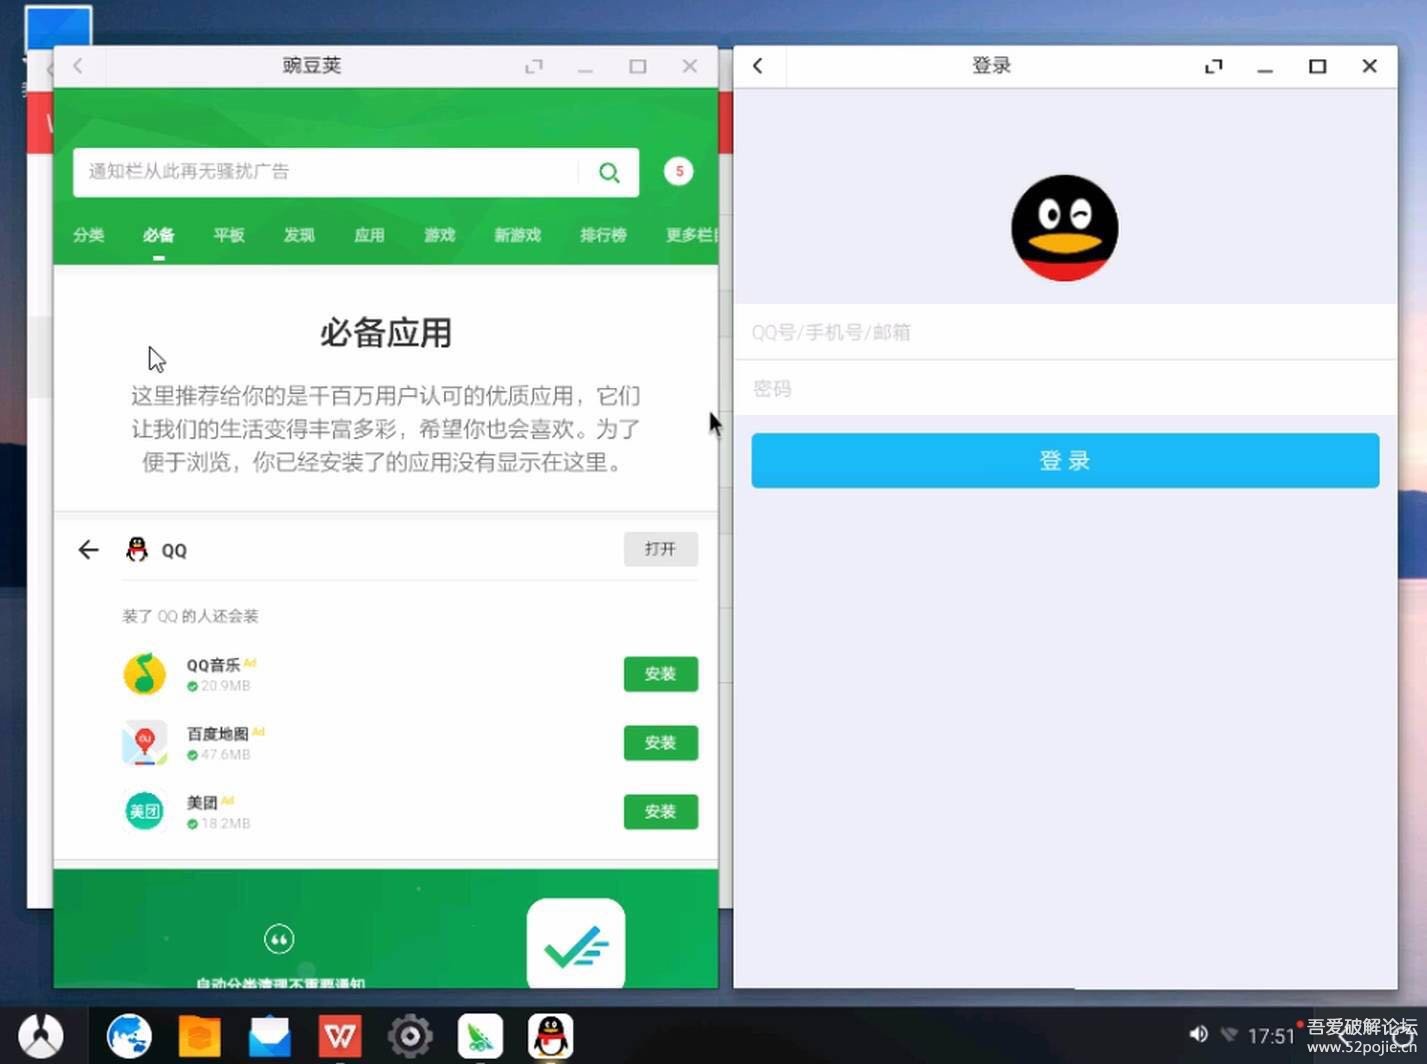Launch WPS Office from taskbar
Image resolution: width=1427 pixels, height=1064 pixels.
pos(340,1036)
